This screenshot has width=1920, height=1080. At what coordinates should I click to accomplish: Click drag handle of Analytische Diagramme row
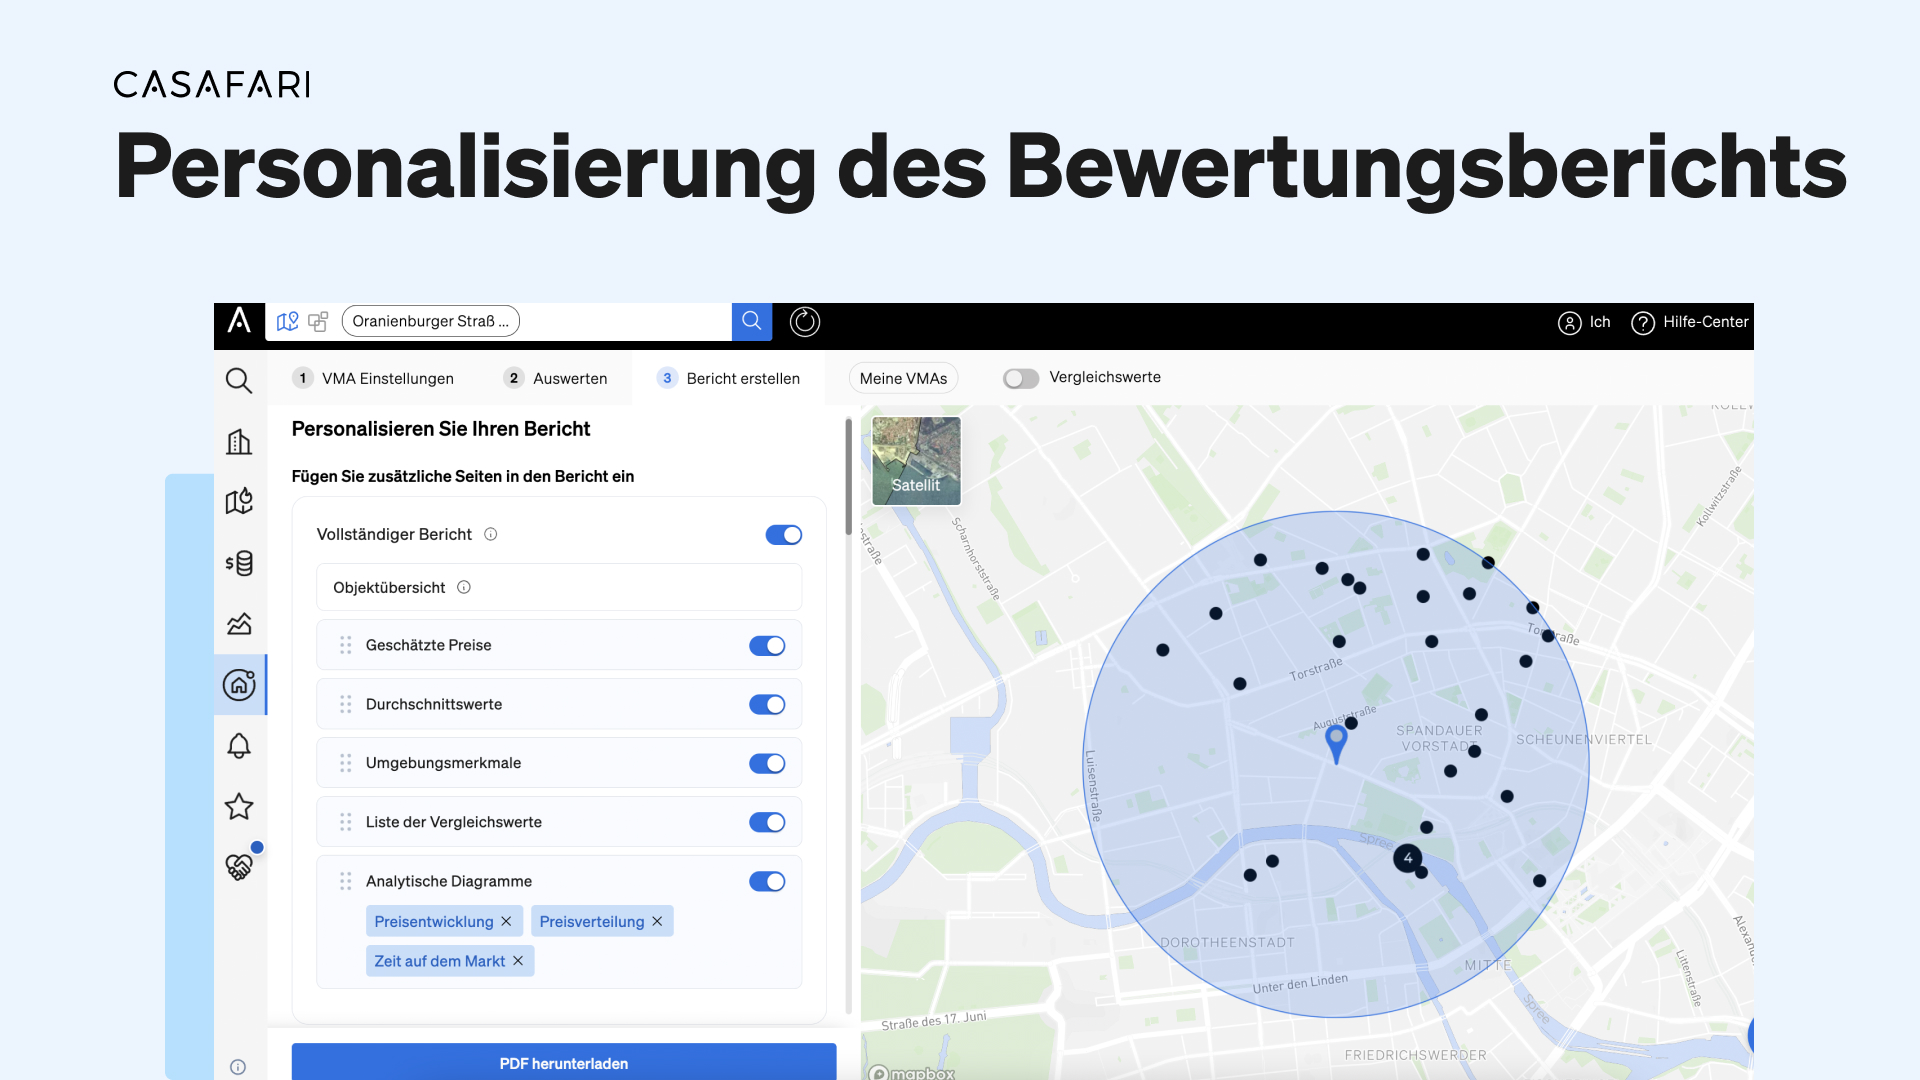[x=346, y=881]
